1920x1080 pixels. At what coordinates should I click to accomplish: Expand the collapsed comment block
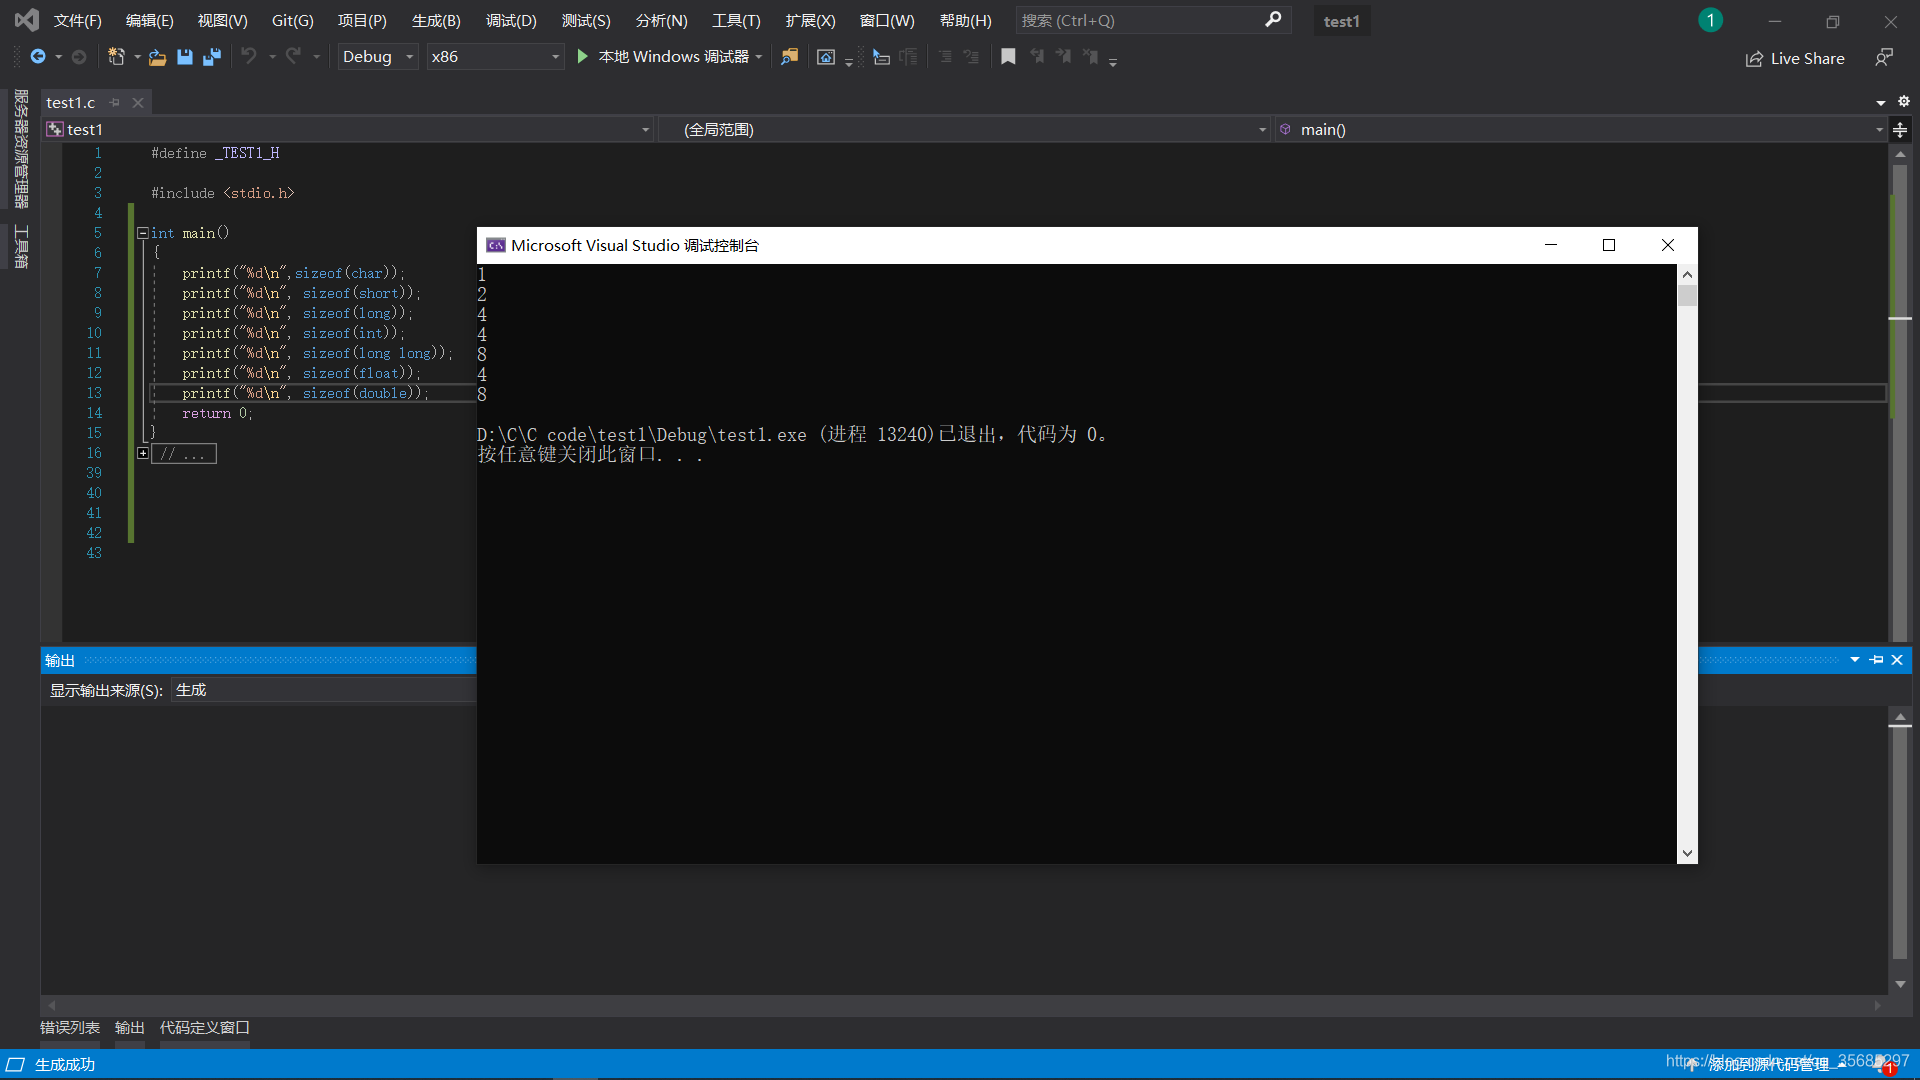[143, 453]
